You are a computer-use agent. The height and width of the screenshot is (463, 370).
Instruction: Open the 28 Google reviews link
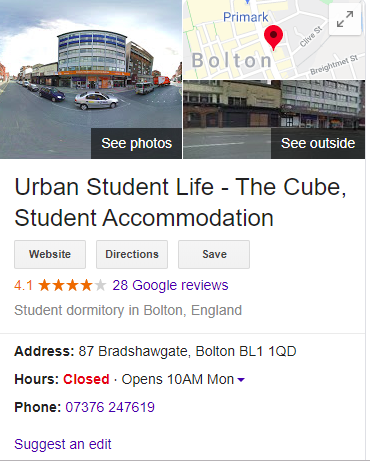[x=170, y=285]
